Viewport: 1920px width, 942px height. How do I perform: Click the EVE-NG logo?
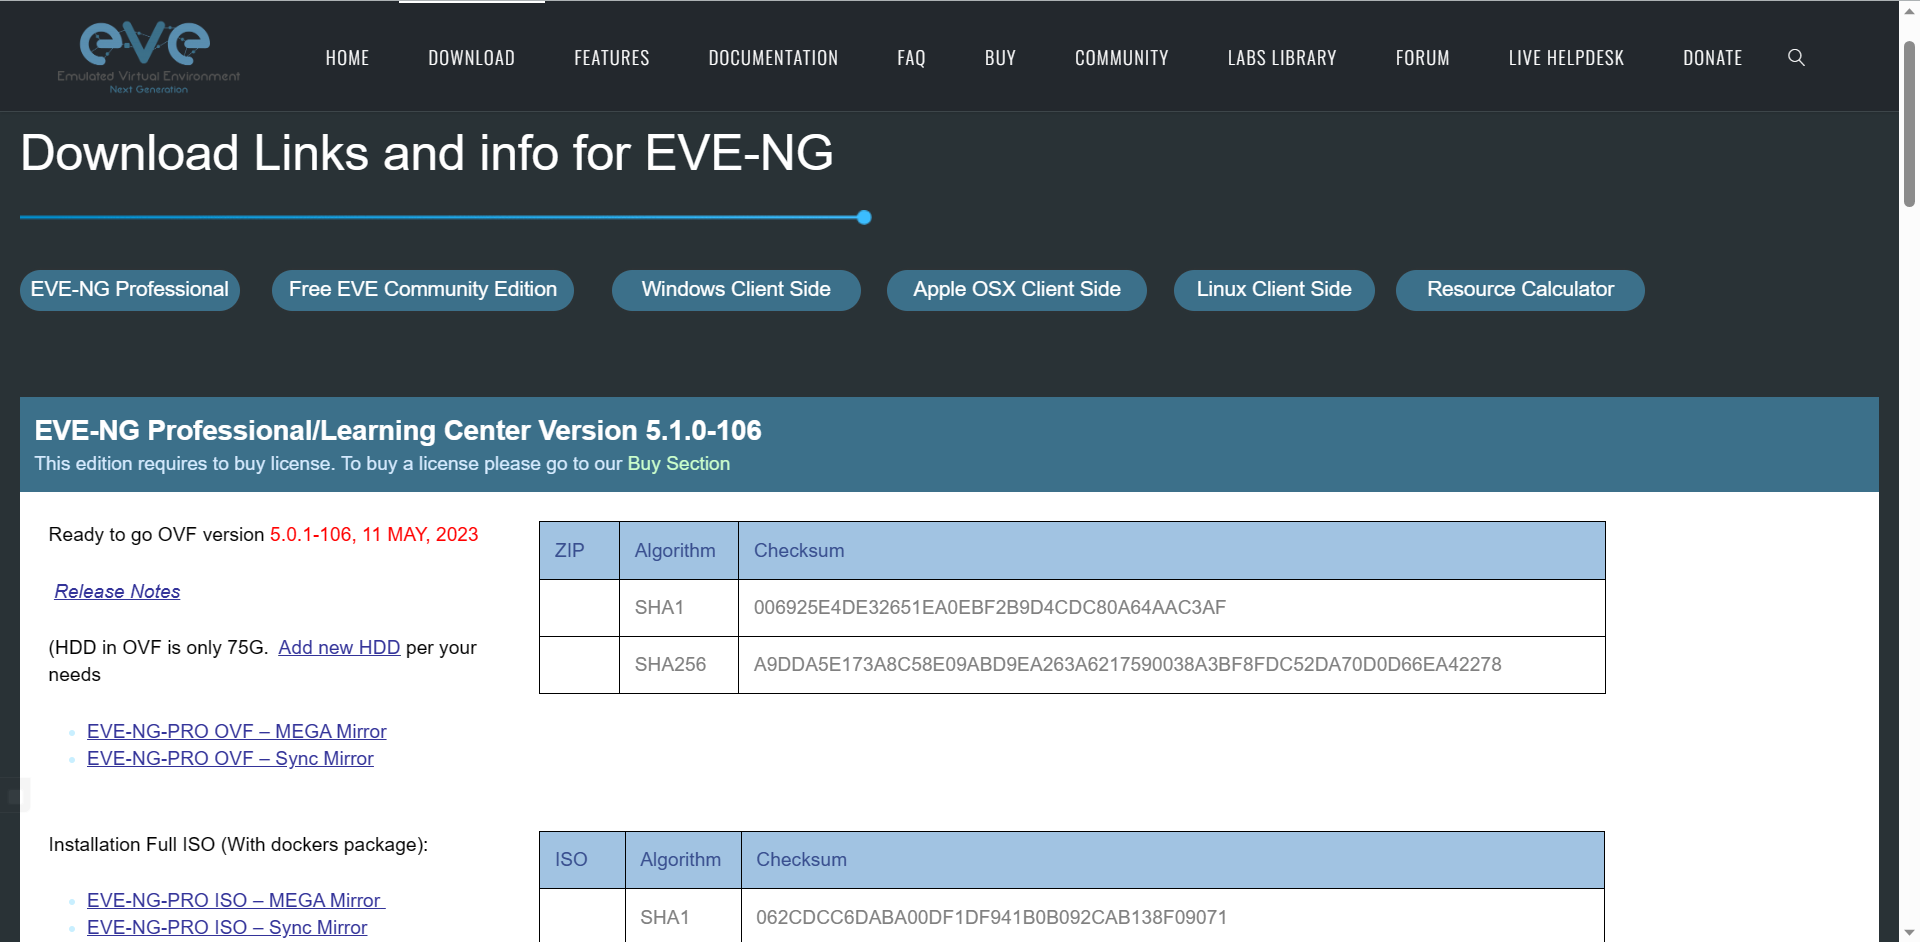(x=148, y=57)
